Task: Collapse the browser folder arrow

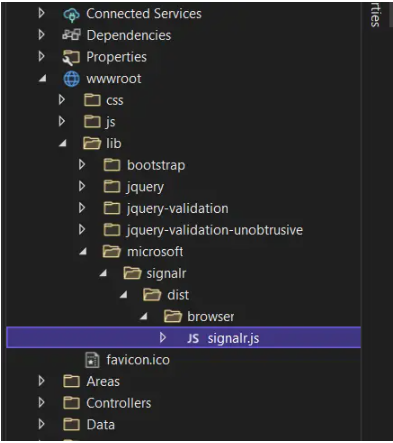Action: tap(144, 317)
